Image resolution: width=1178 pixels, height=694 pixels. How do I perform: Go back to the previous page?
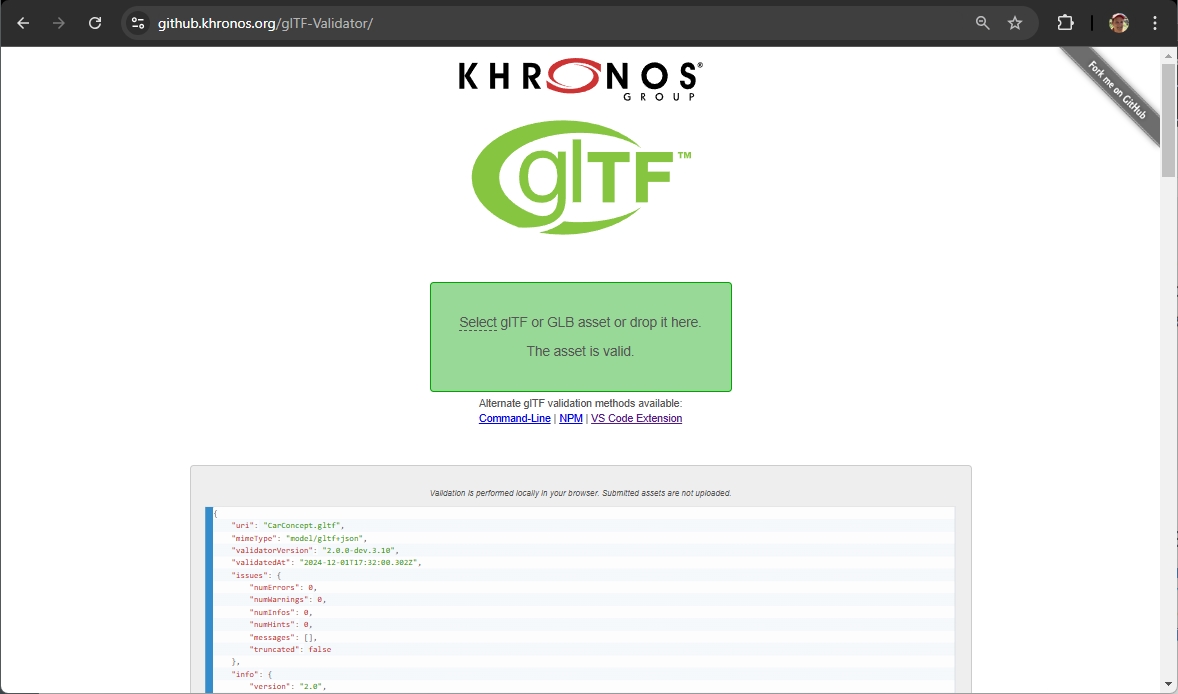click(x=23, y=23)
